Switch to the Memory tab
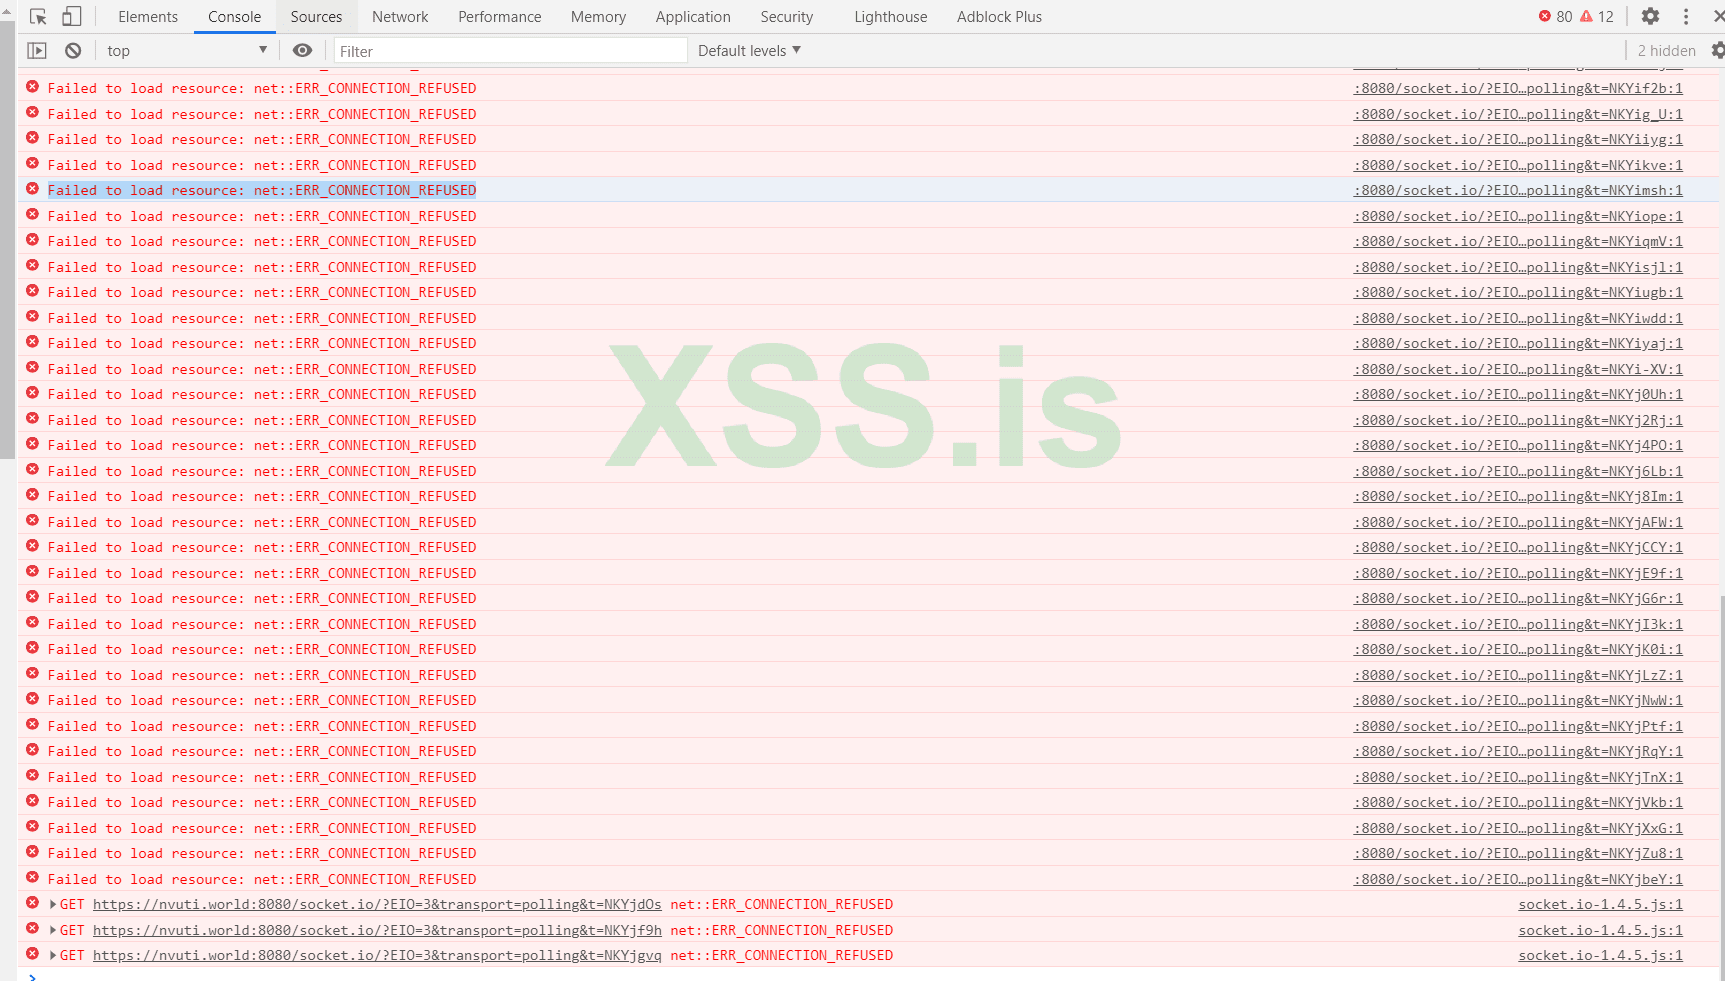 click(598, 17)
